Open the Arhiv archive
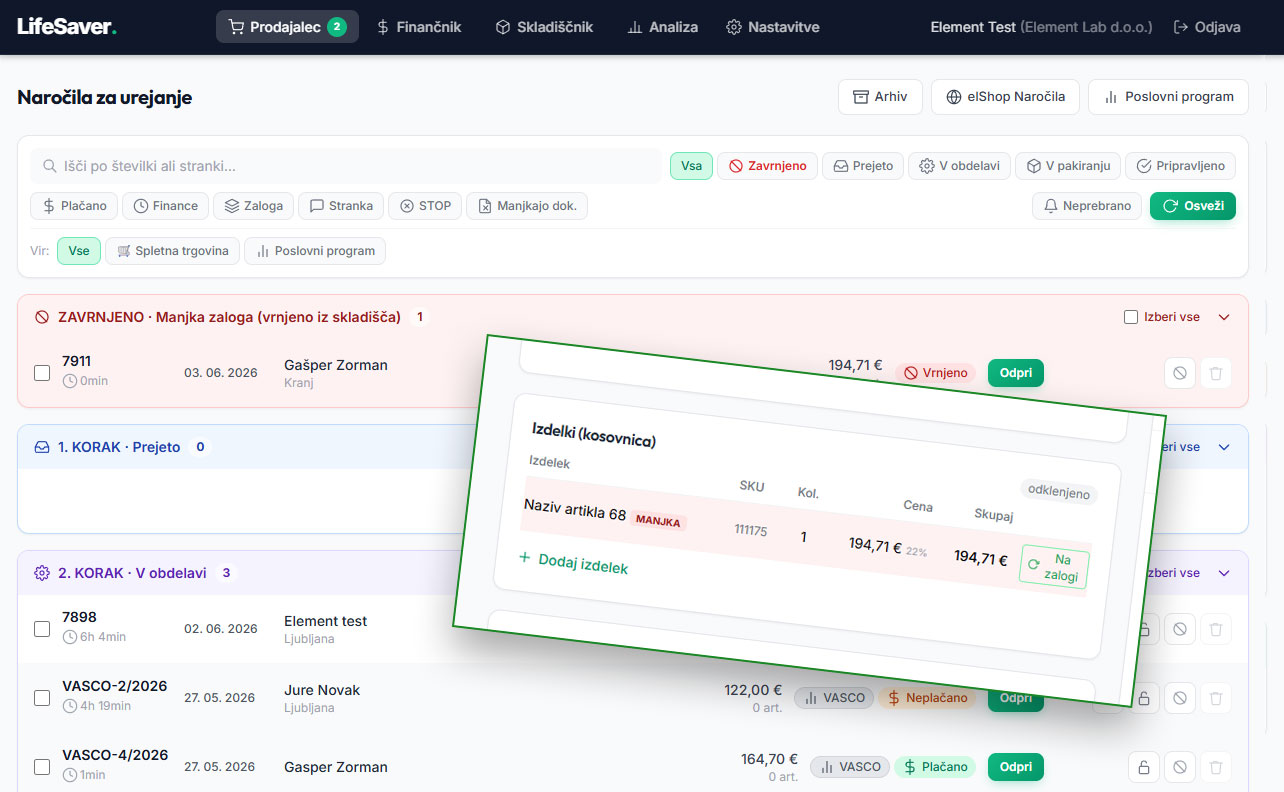Viewport: 1284px width, 792px height. [879, 97]
